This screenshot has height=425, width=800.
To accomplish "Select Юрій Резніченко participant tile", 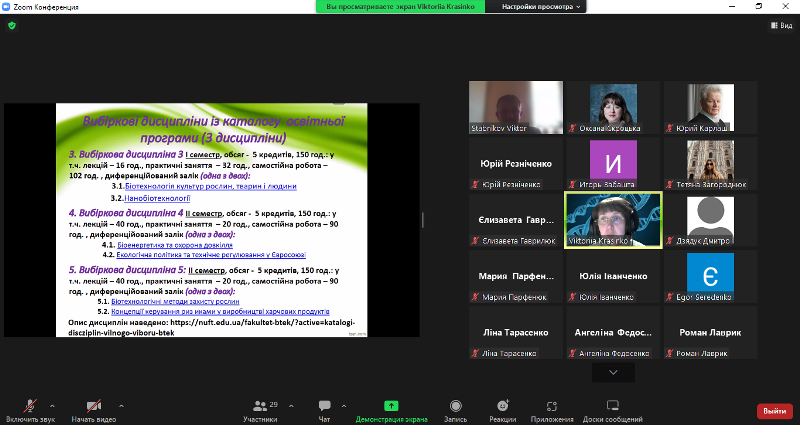I will click(x=516, y=164).
